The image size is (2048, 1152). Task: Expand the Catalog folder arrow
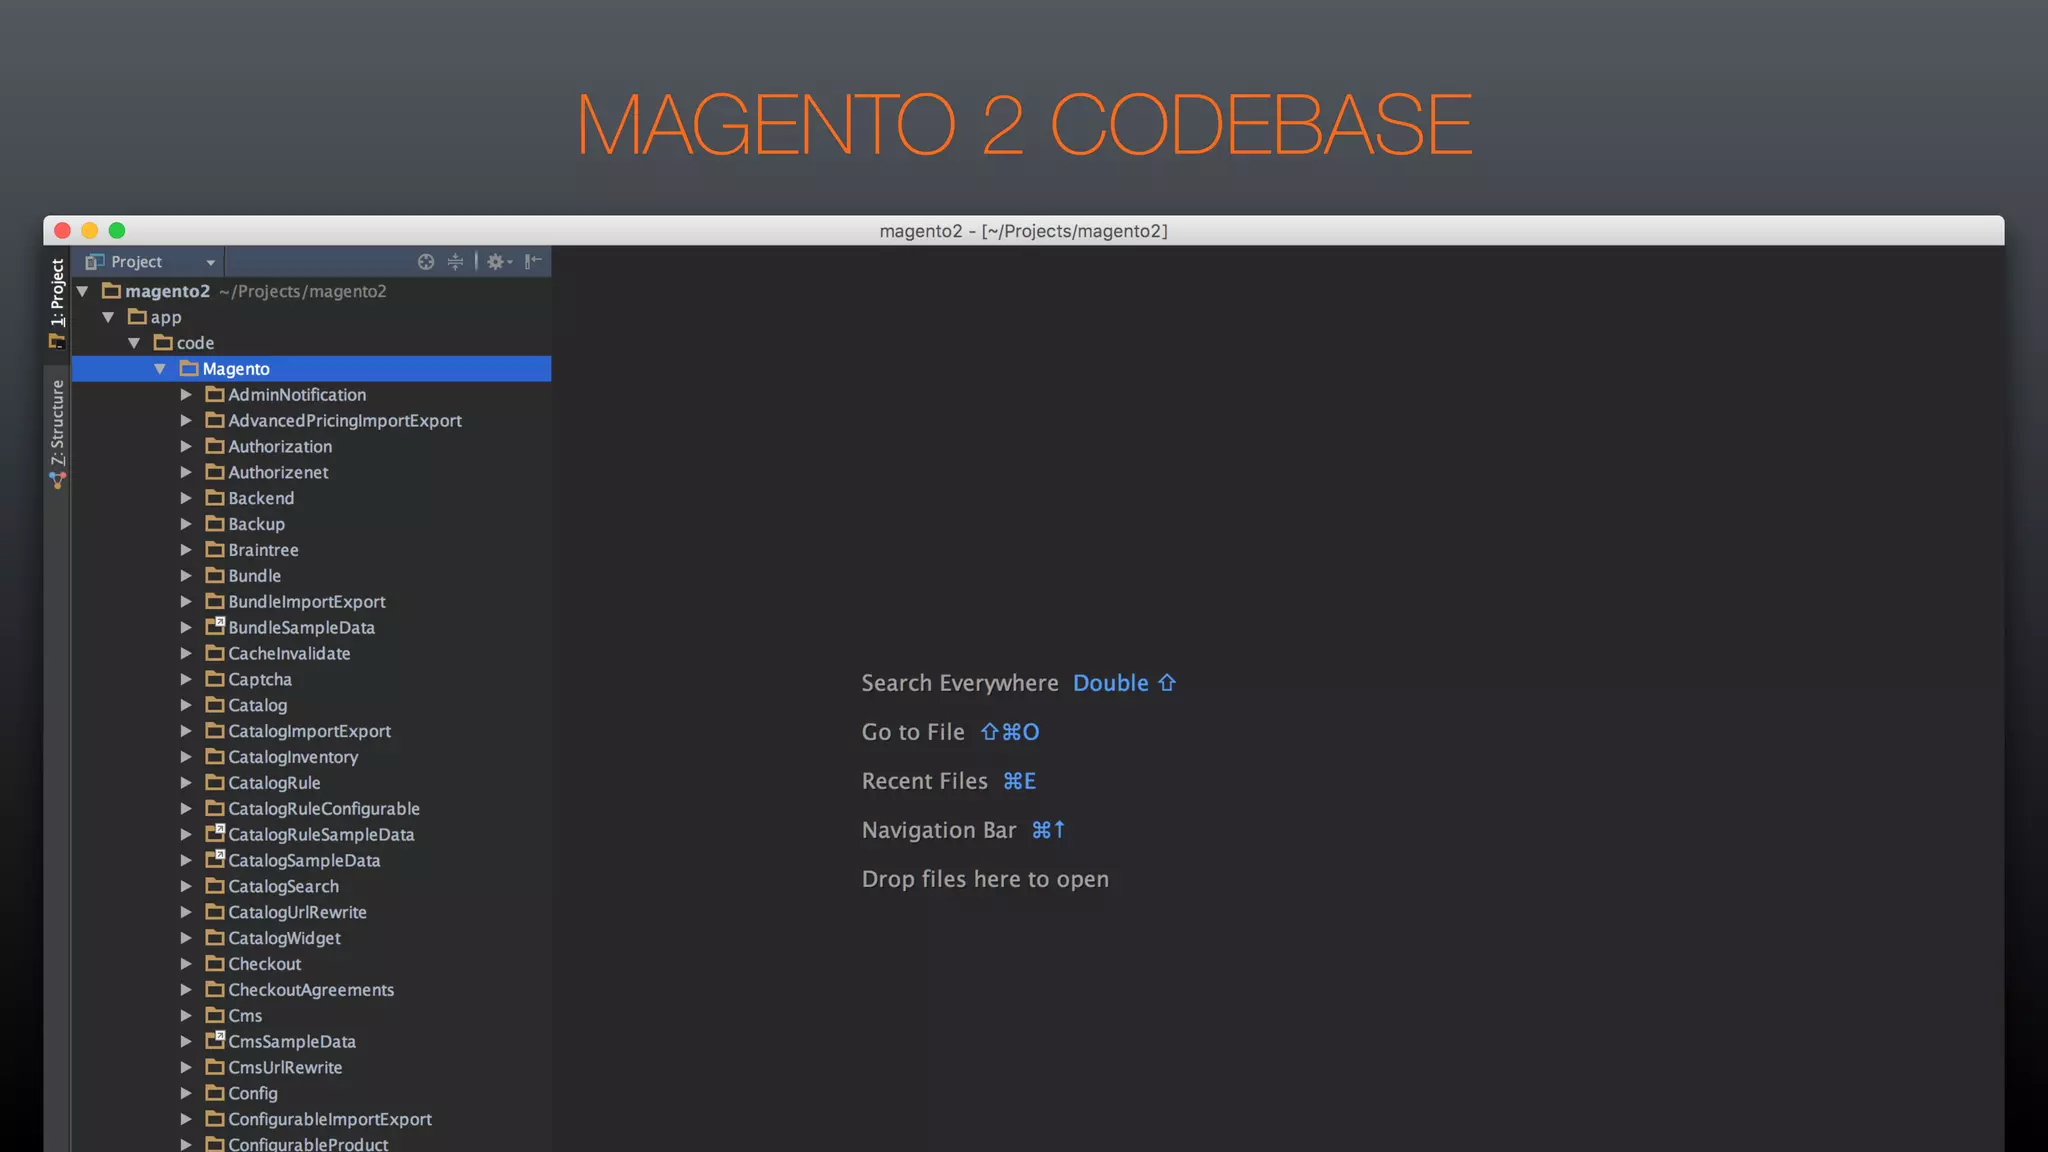pyautogui.click(x=186, y=705)
